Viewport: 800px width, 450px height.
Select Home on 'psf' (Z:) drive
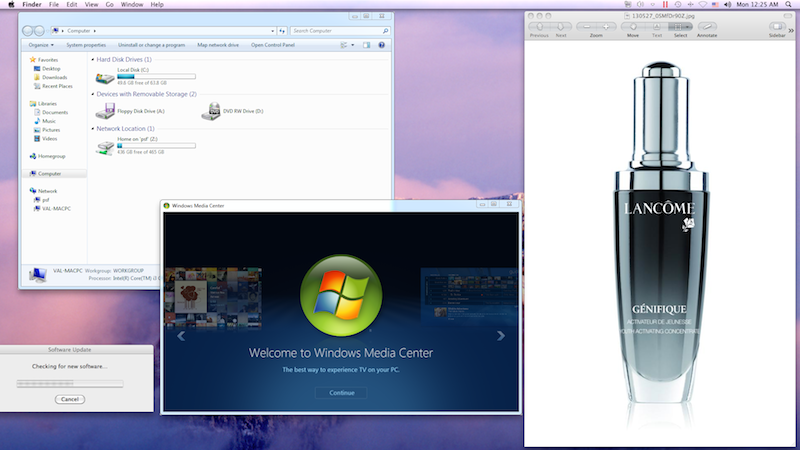click(145, 146)
